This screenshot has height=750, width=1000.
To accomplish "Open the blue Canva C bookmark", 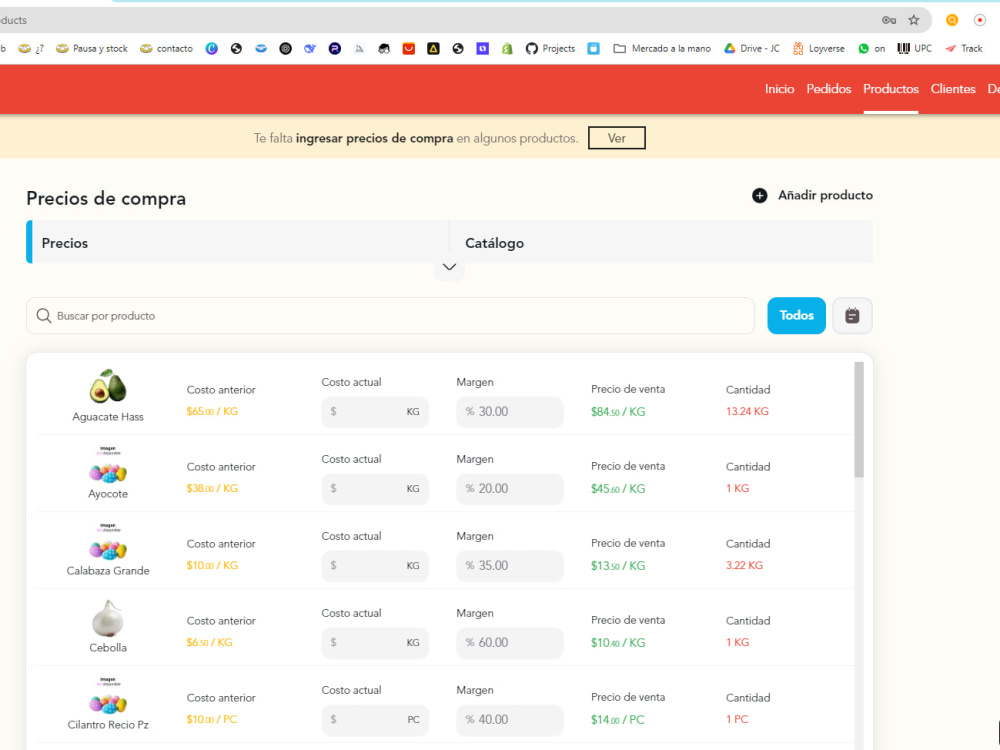I will [211, 48].
